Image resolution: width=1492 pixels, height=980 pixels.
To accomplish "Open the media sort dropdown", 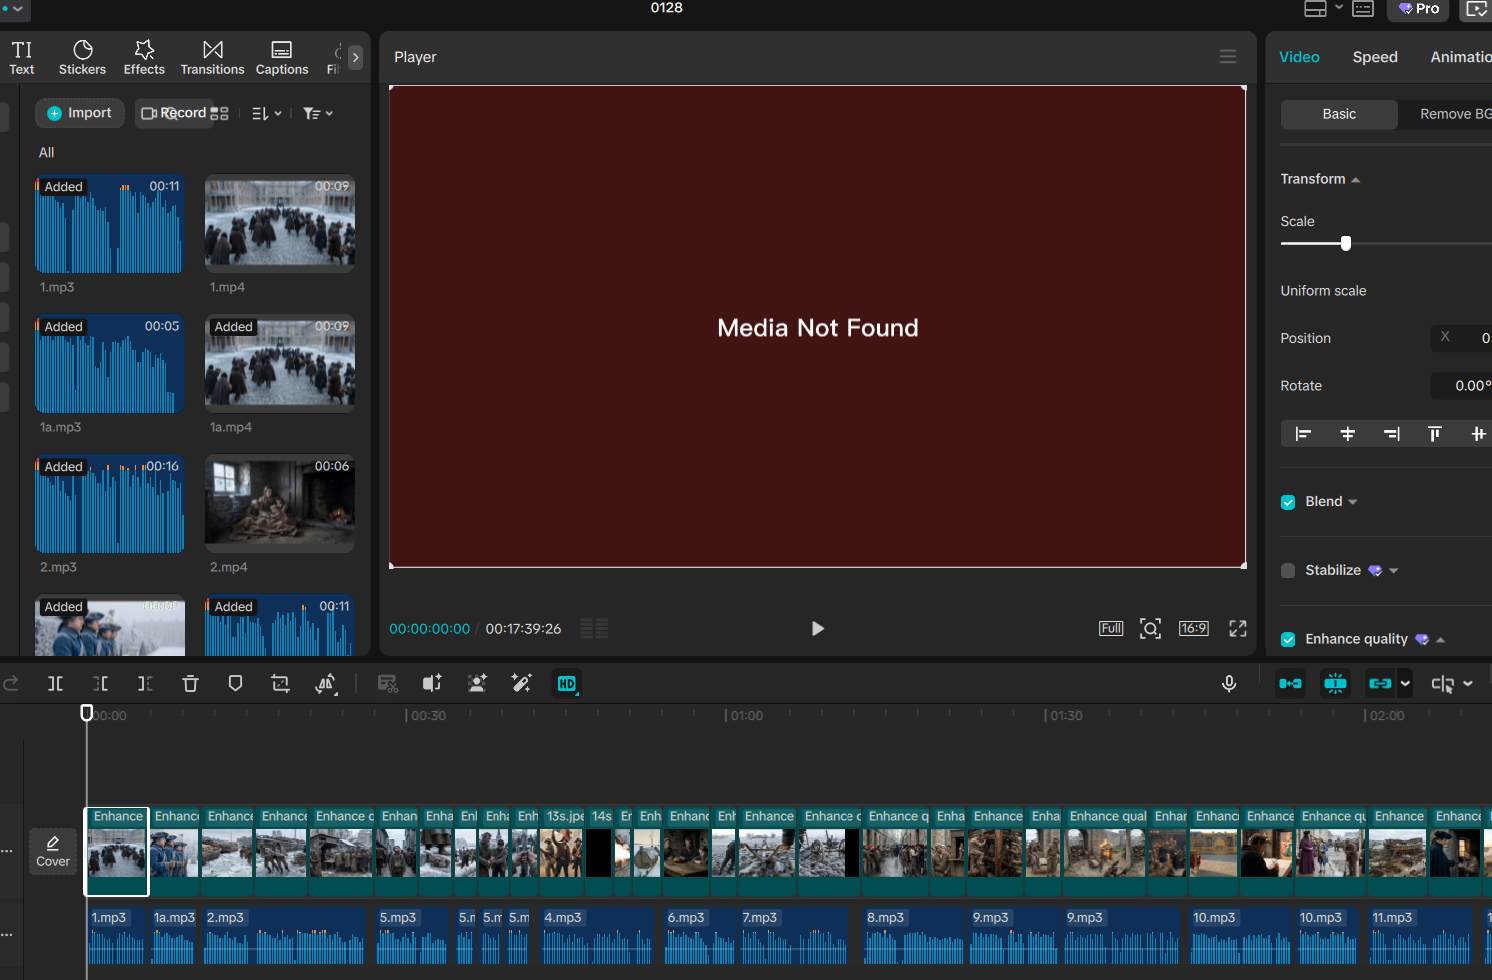I will tap(266, 114).
